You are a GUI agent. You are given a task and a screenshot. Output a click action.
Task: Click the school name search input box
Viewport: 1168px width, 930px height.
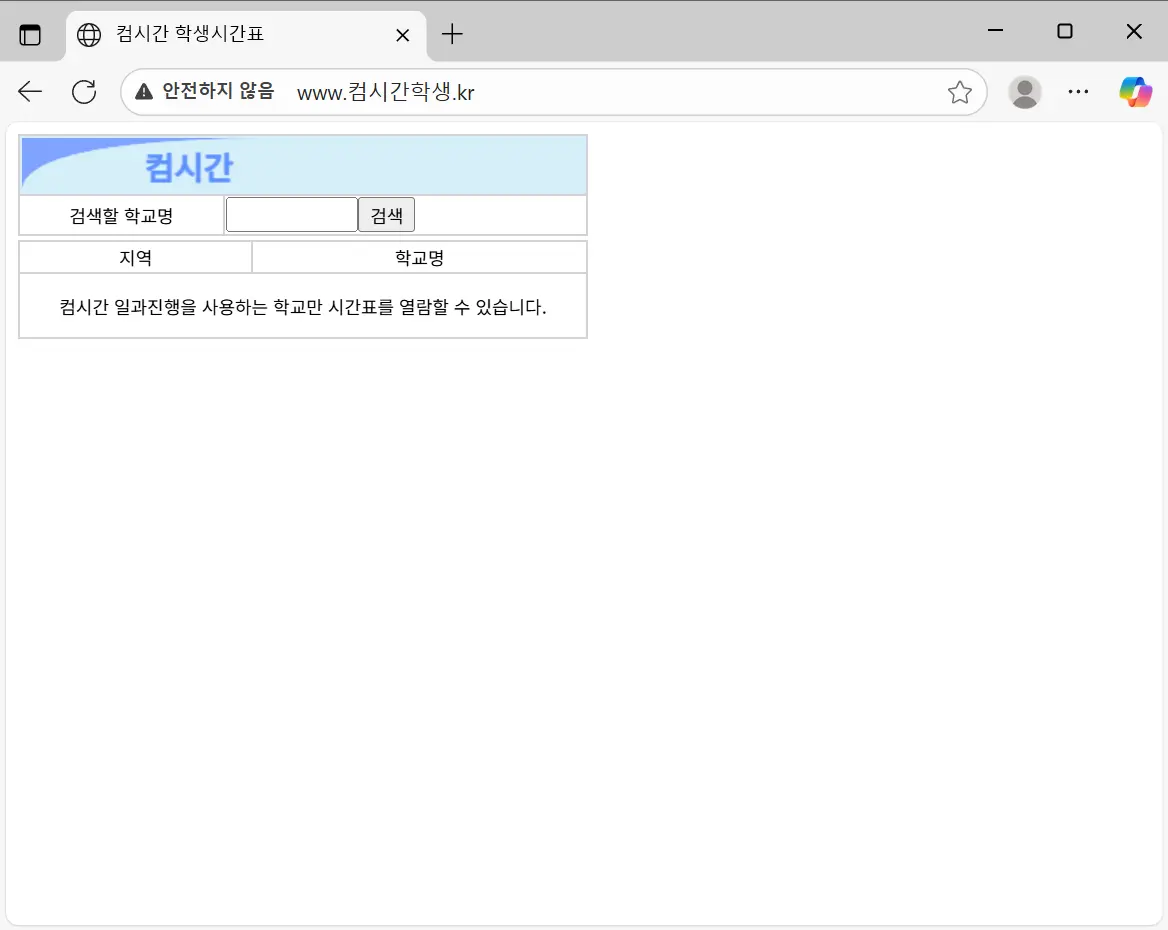tap(291, 214)
